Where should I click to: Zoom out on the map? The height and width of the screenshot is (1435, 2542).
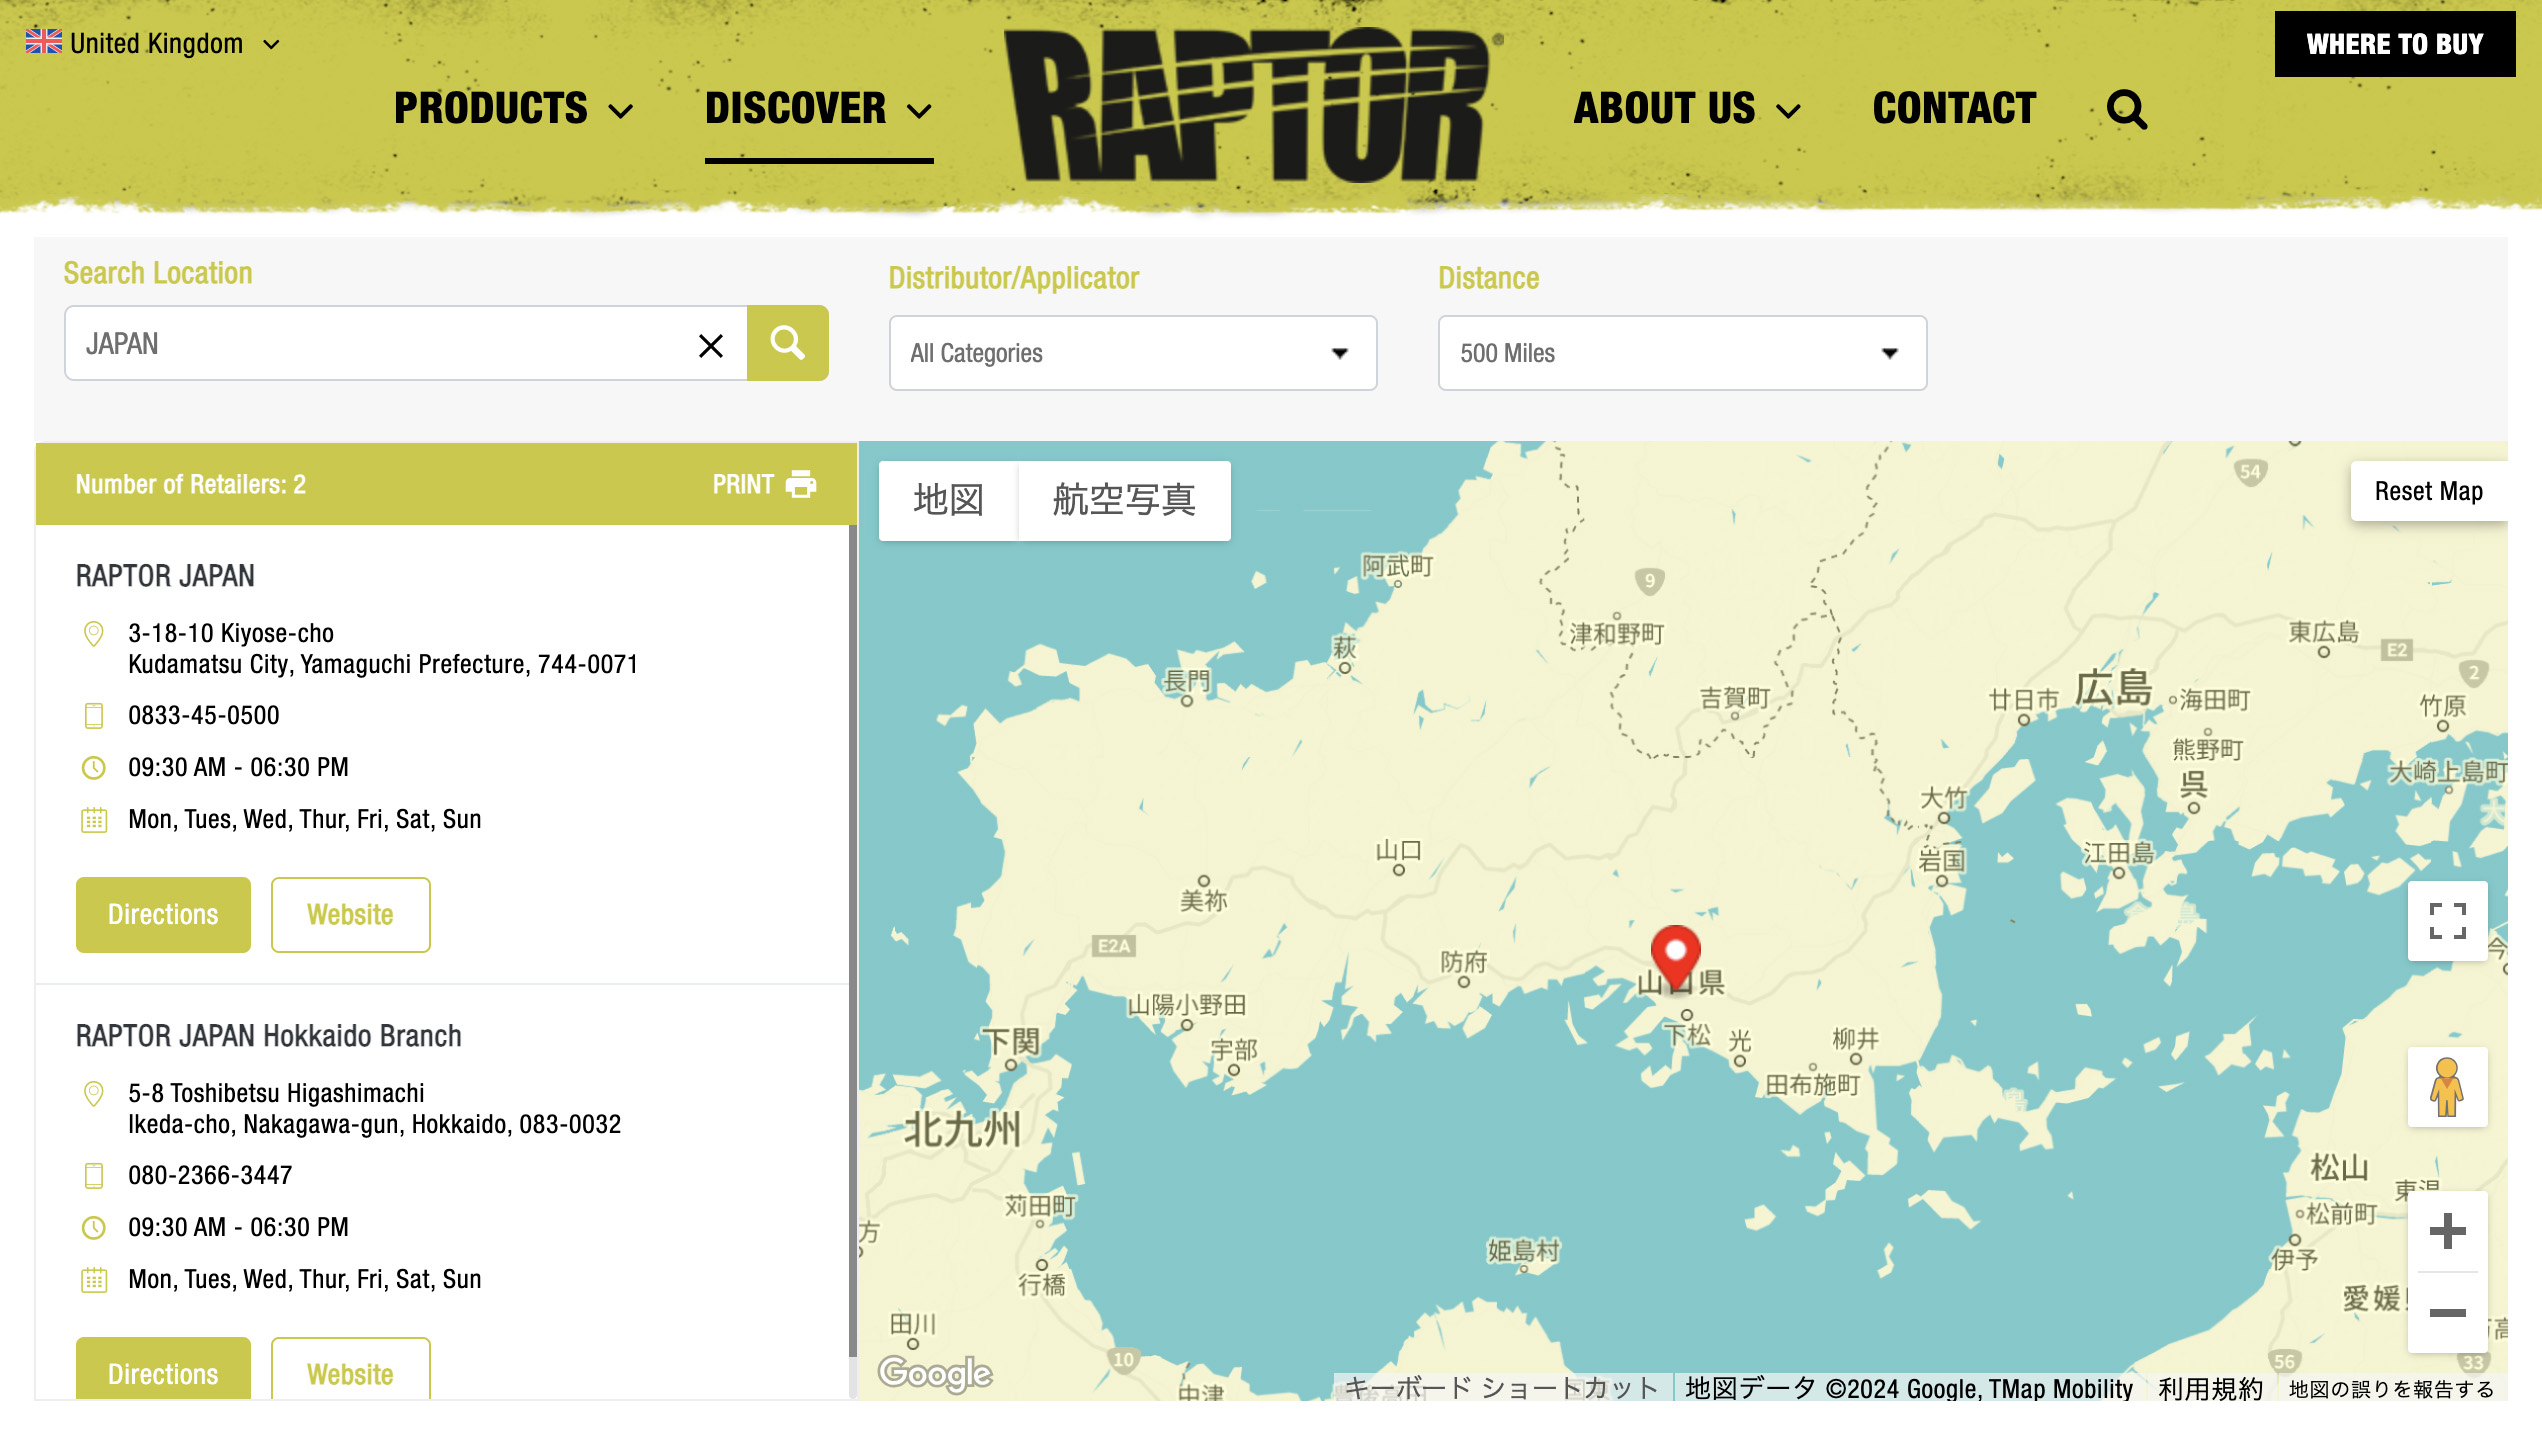[x=2447, y=1313]
